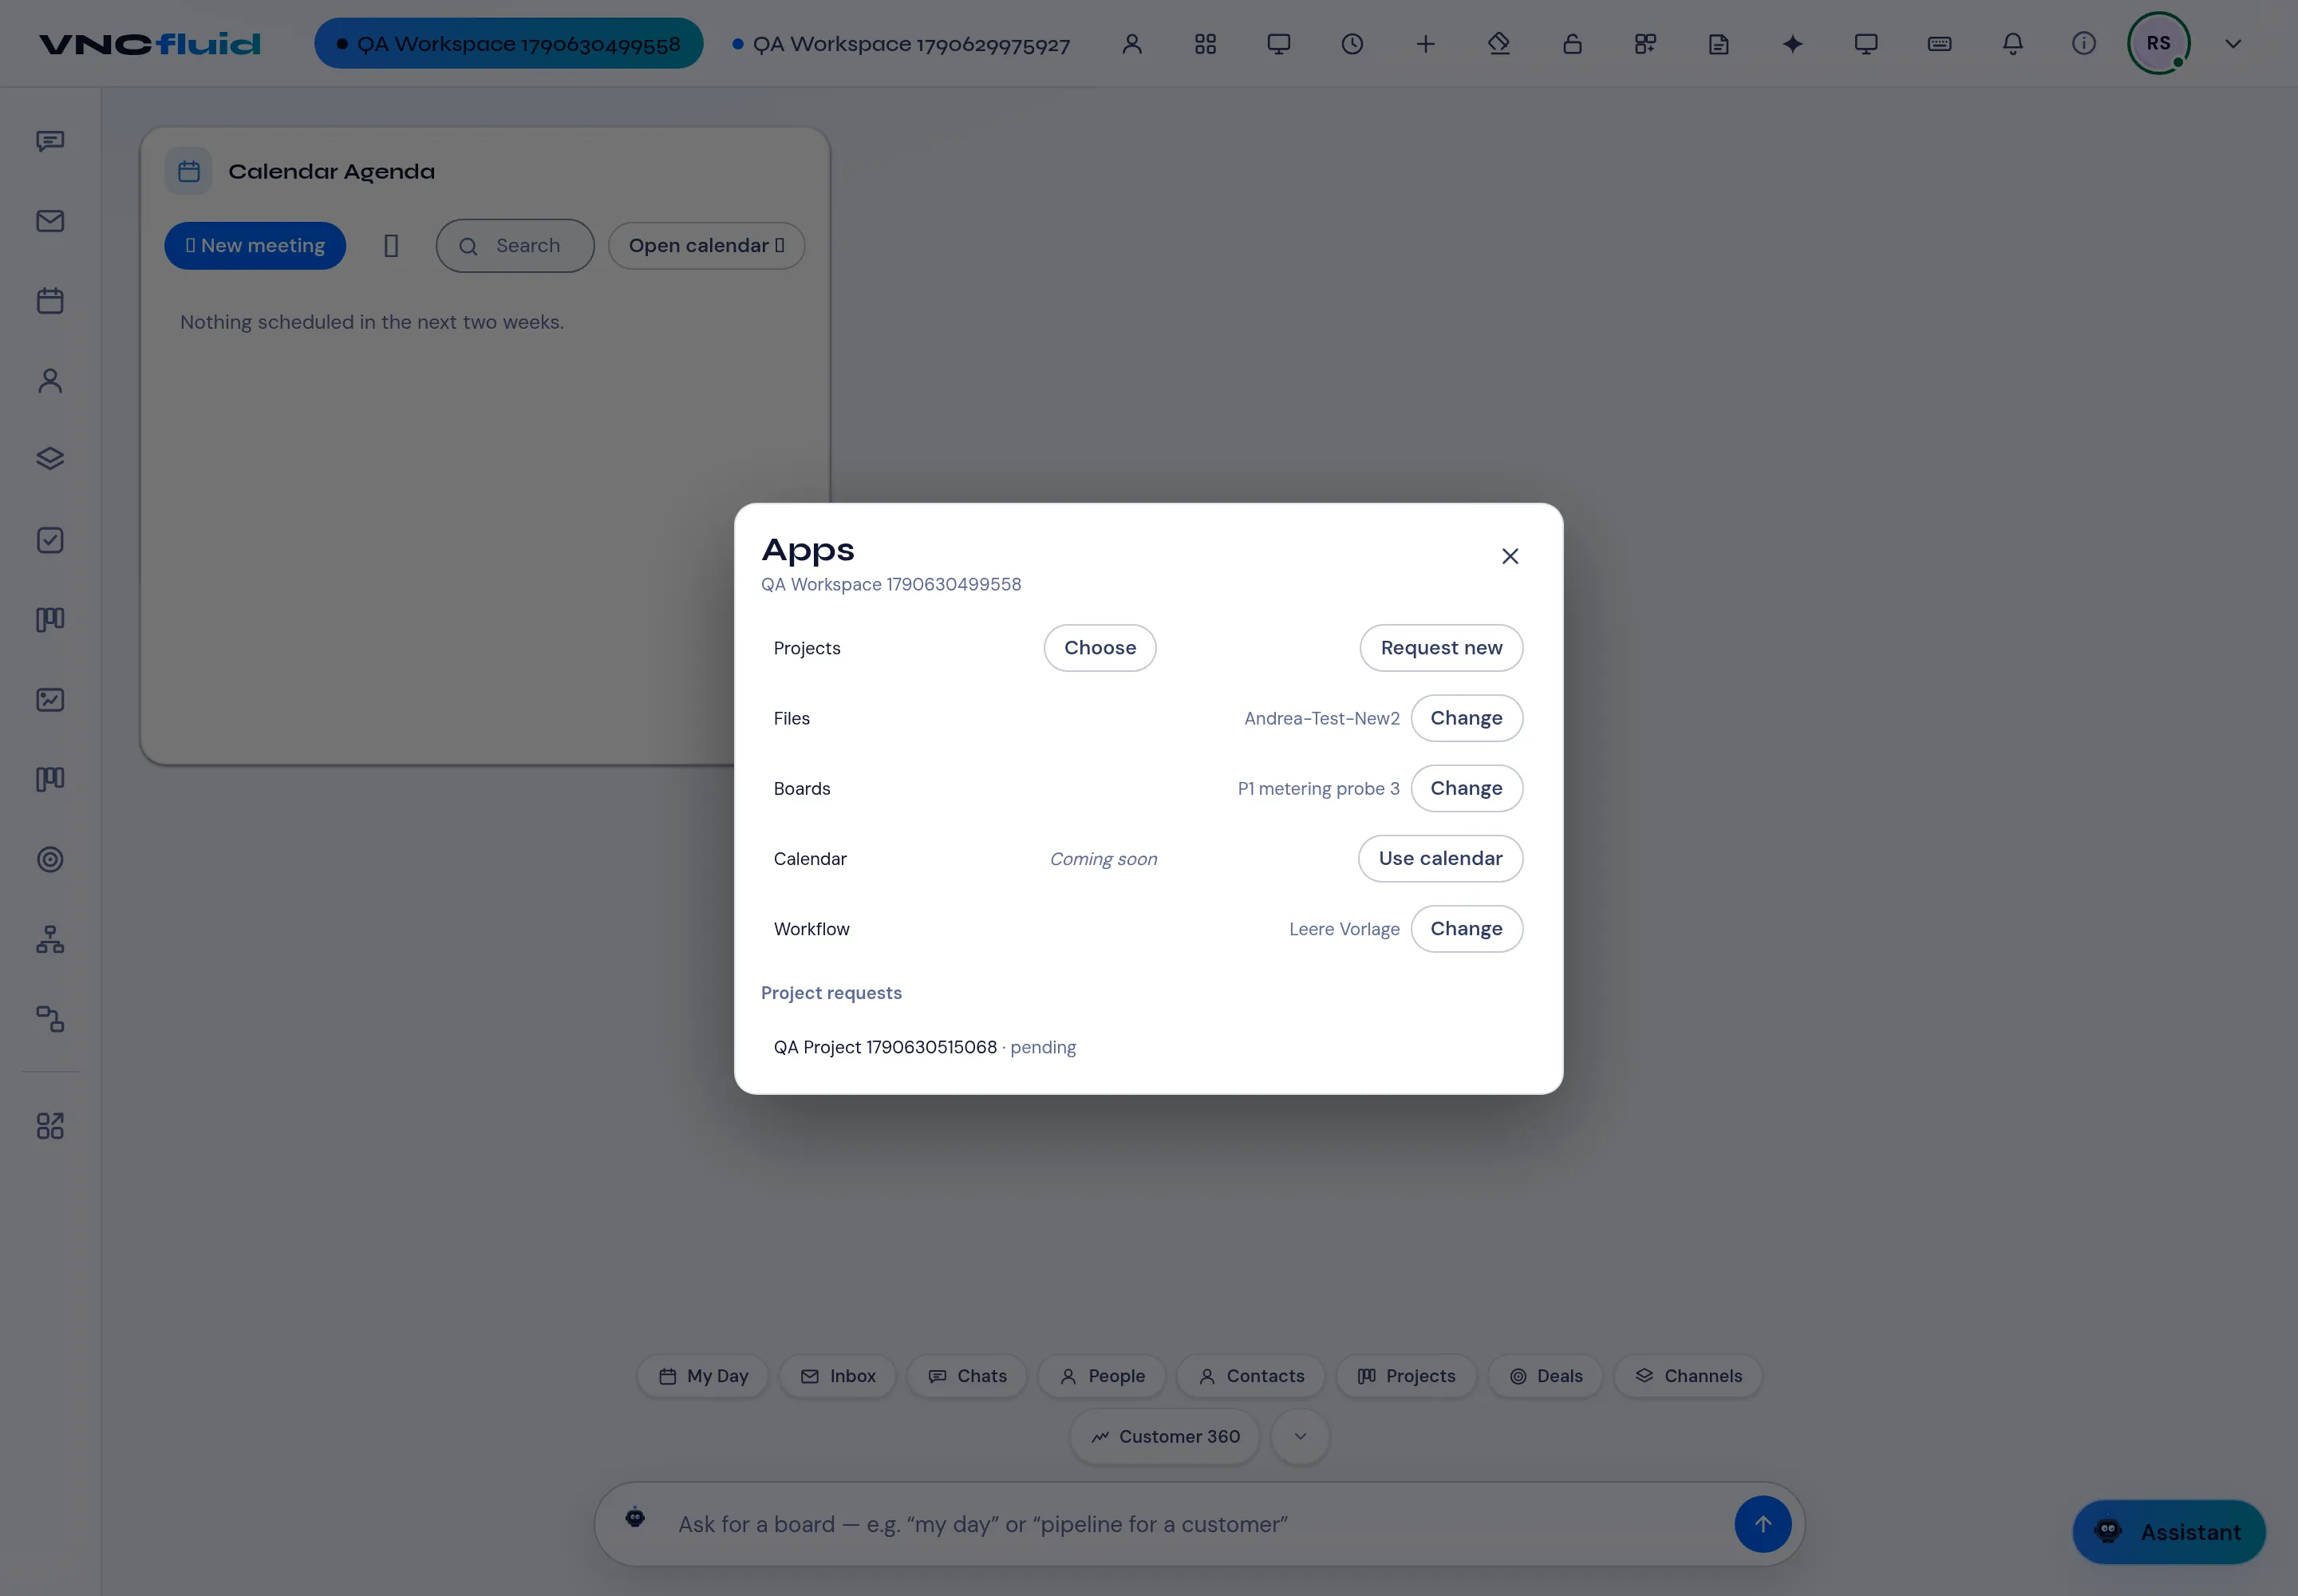Screen dimensions: 2298x1596
Task: Open the target deals icon in sidebar
Action: 50,860
